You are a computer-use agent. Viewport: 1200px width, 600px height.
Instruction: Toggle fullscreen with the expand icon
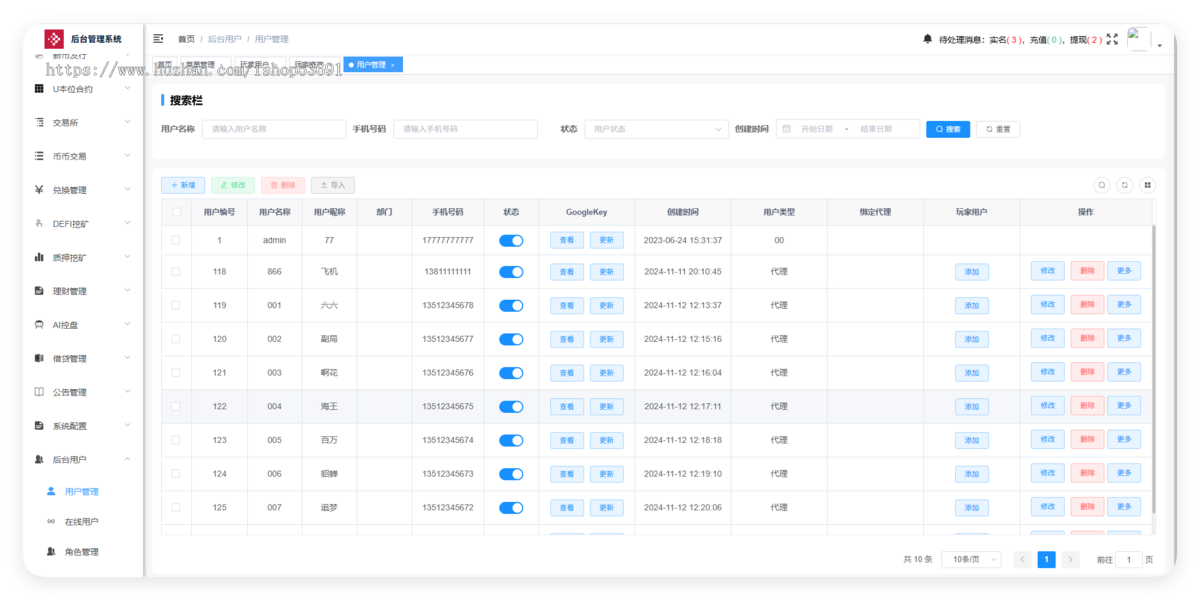pyautogui.click(x=1112, y=39)
